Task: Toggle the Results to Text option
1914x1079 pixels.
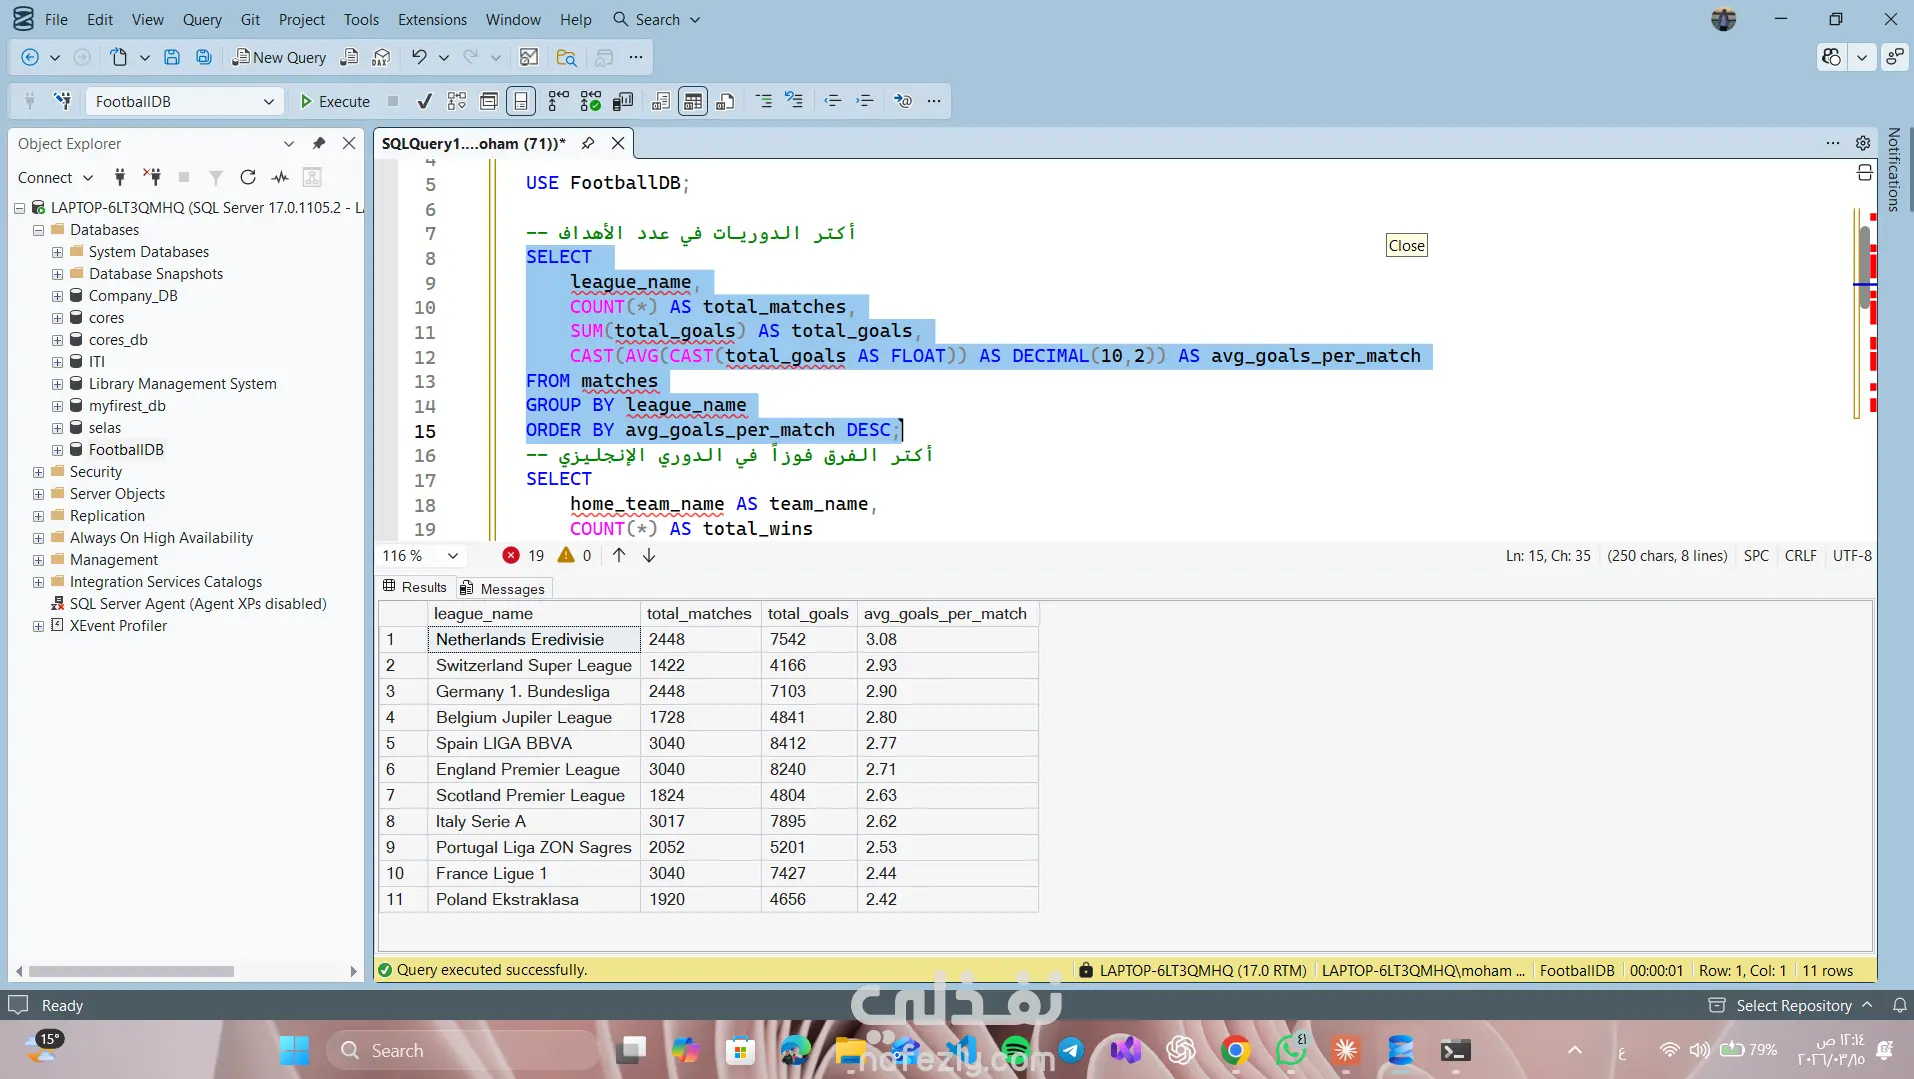Action: point(660,101)
